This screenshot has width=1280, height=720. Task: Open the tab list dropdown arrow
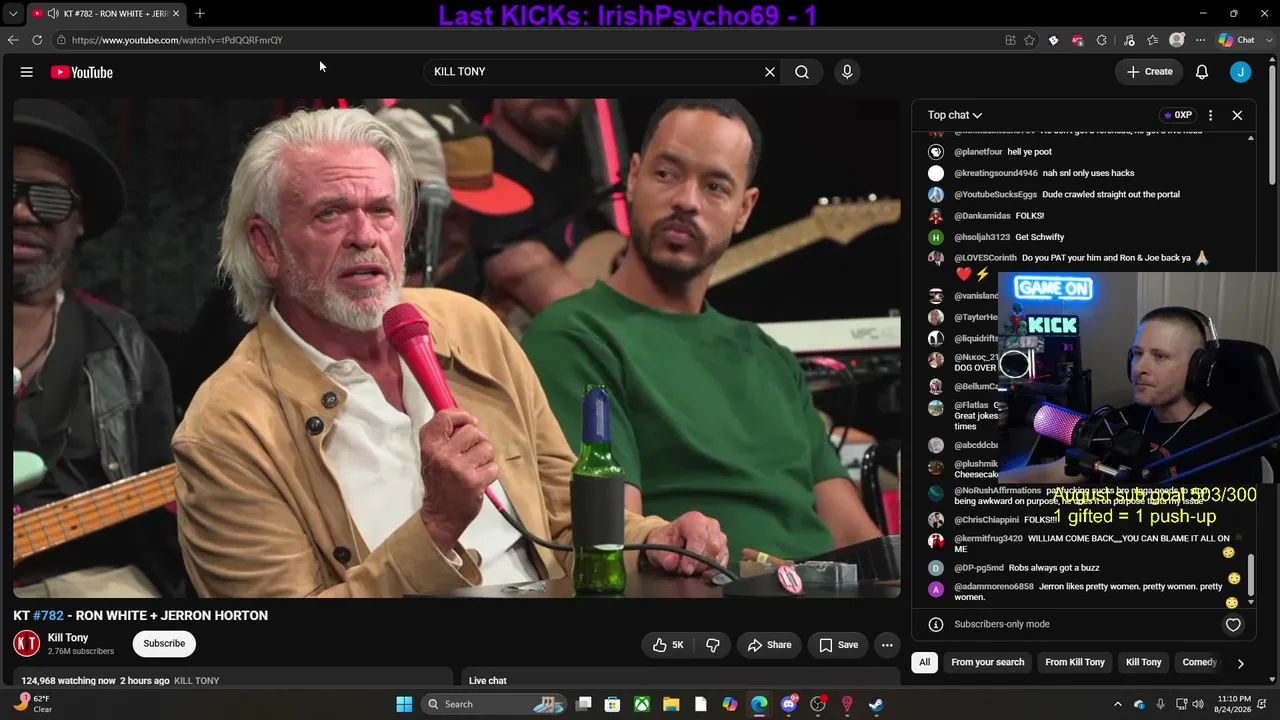(x=13, y=13)
